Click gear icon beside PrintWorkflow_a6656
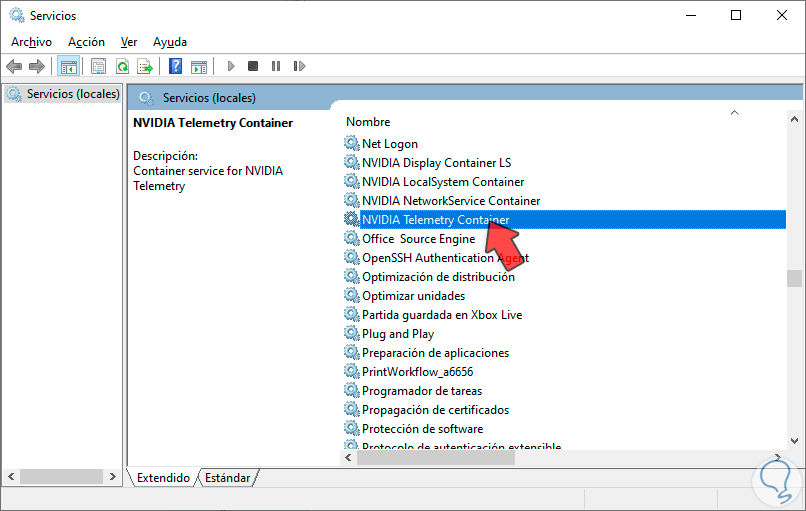806x511 pixels. (x=352, y=371)
